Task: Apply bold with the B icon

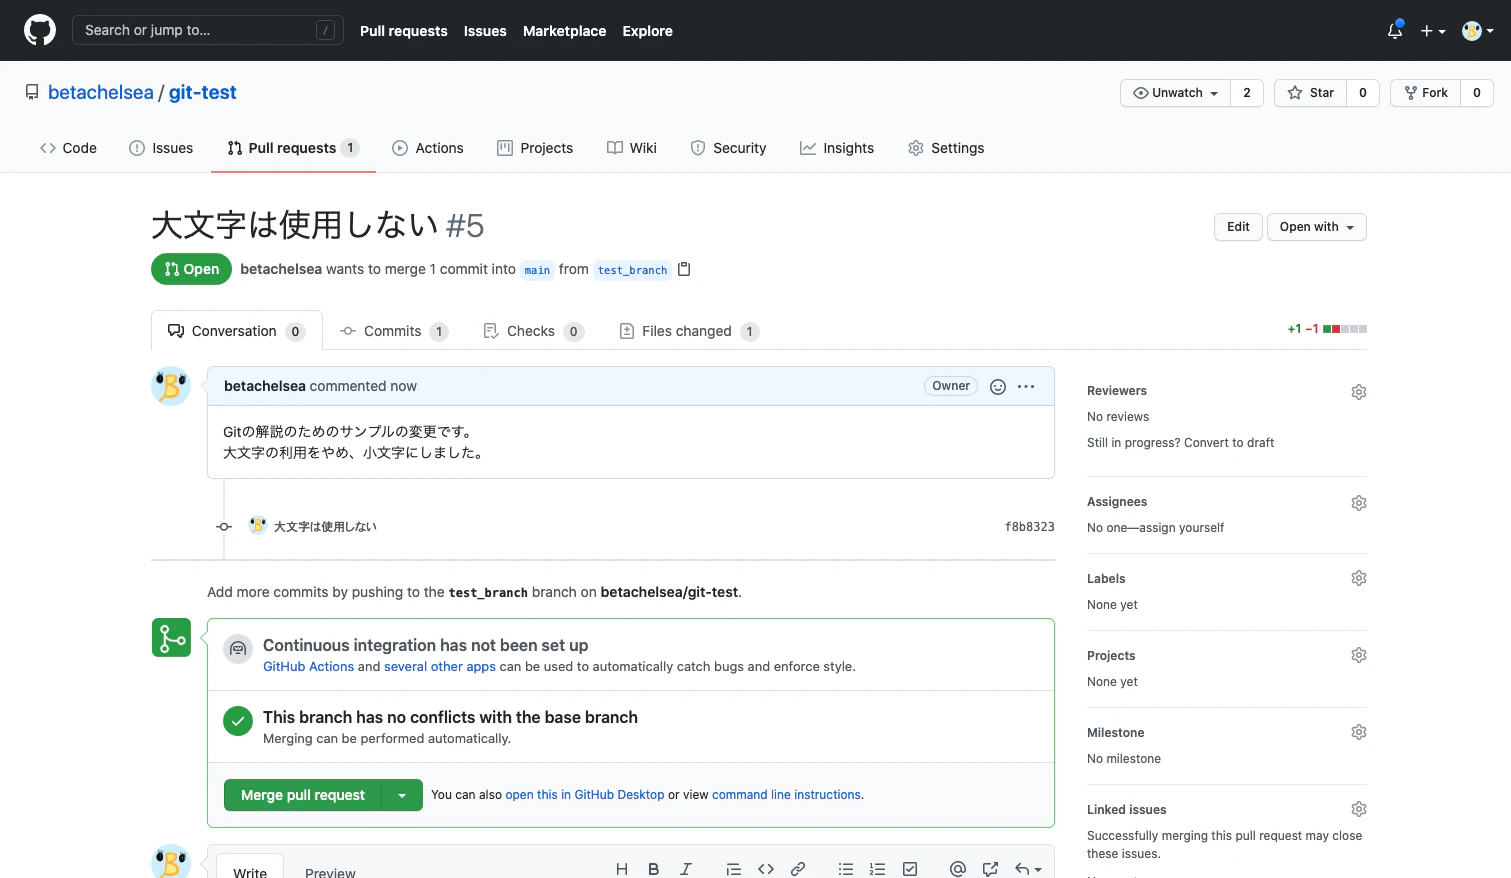Action: coord(654,869)
